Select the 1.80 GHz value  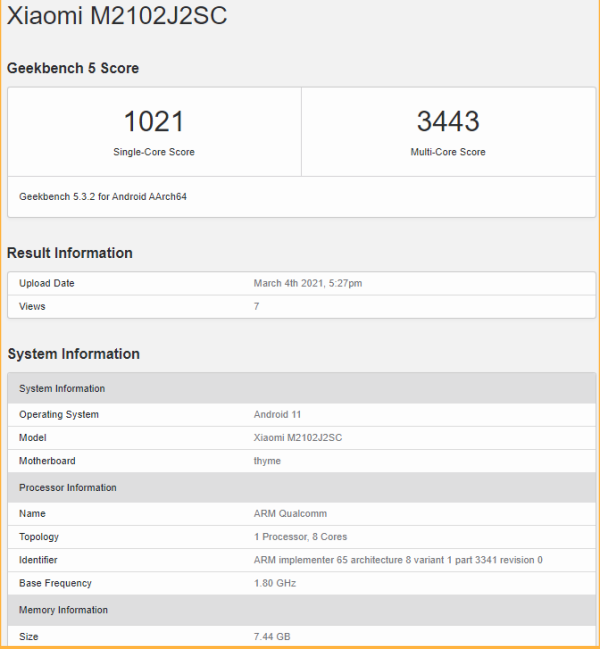click(x=275, y=583)
